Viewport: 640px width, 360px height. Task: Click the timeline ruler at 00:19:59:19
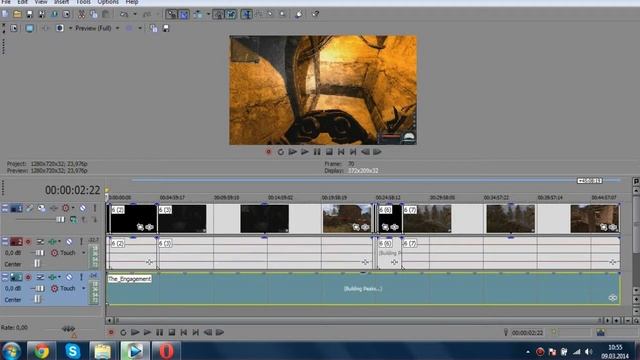(x=334, y=198)
